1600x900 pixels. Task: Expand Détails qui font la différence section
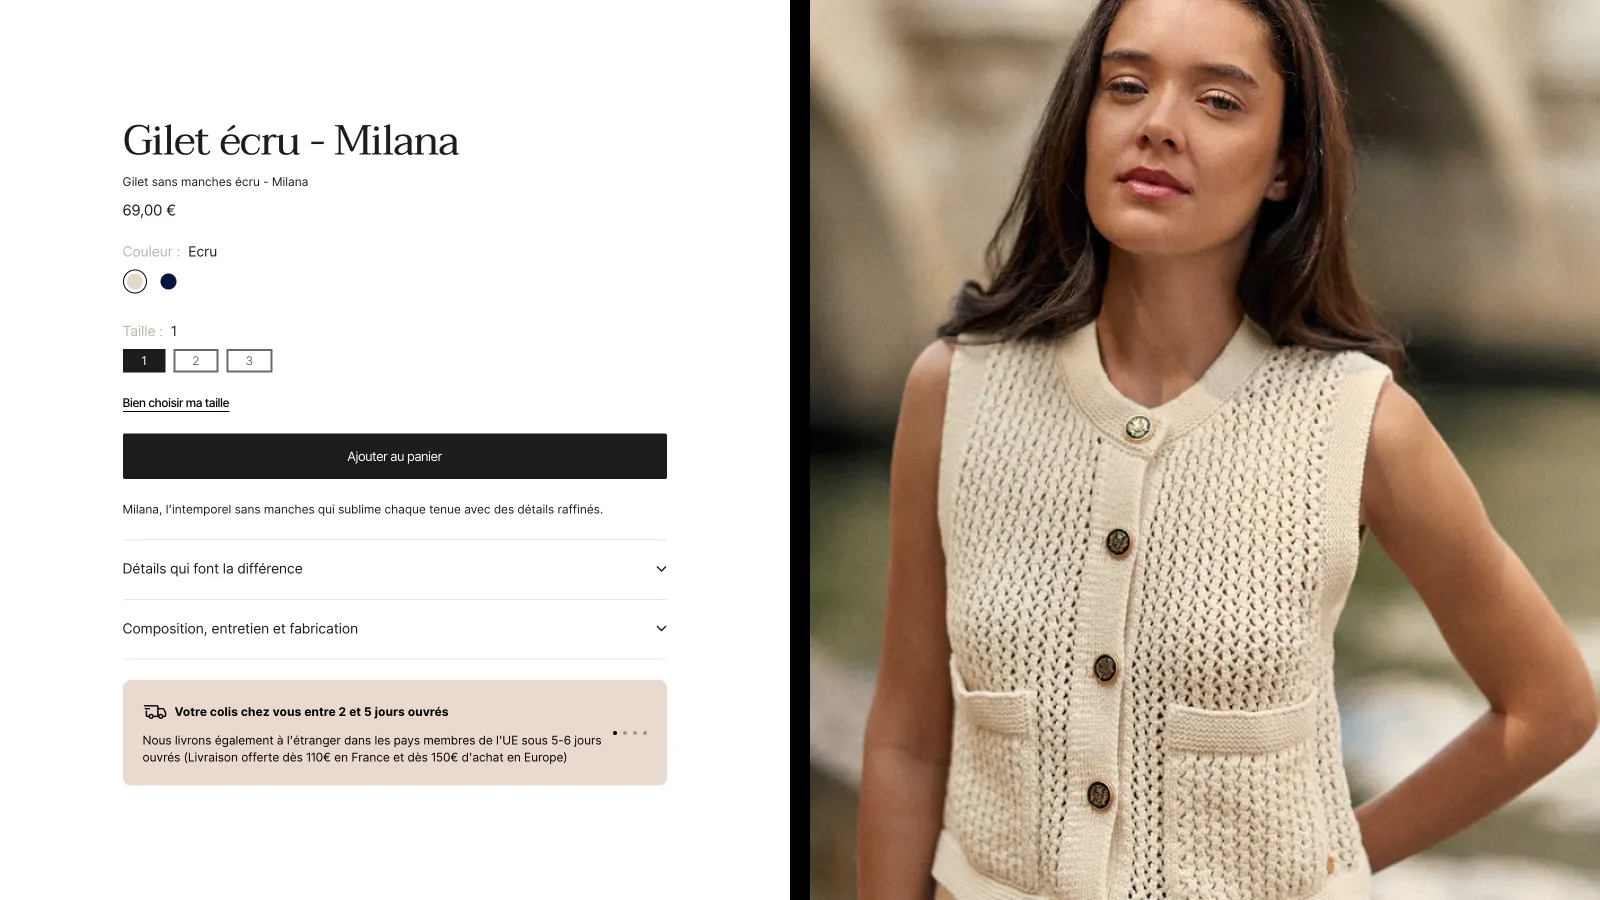(395, 569)
